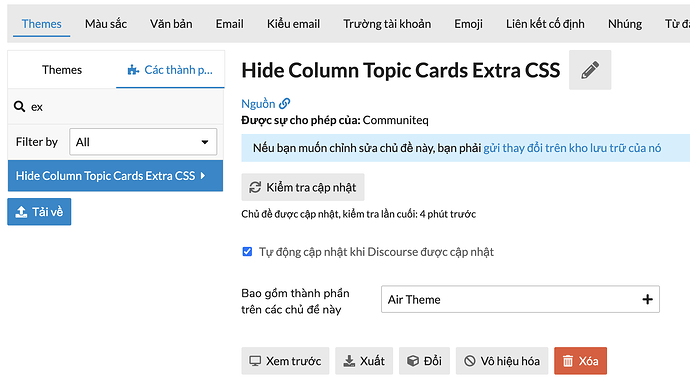This screenshot has width=690, height=388.
Task: Open the Nhúng tab
Action: (x=625, y=24)
